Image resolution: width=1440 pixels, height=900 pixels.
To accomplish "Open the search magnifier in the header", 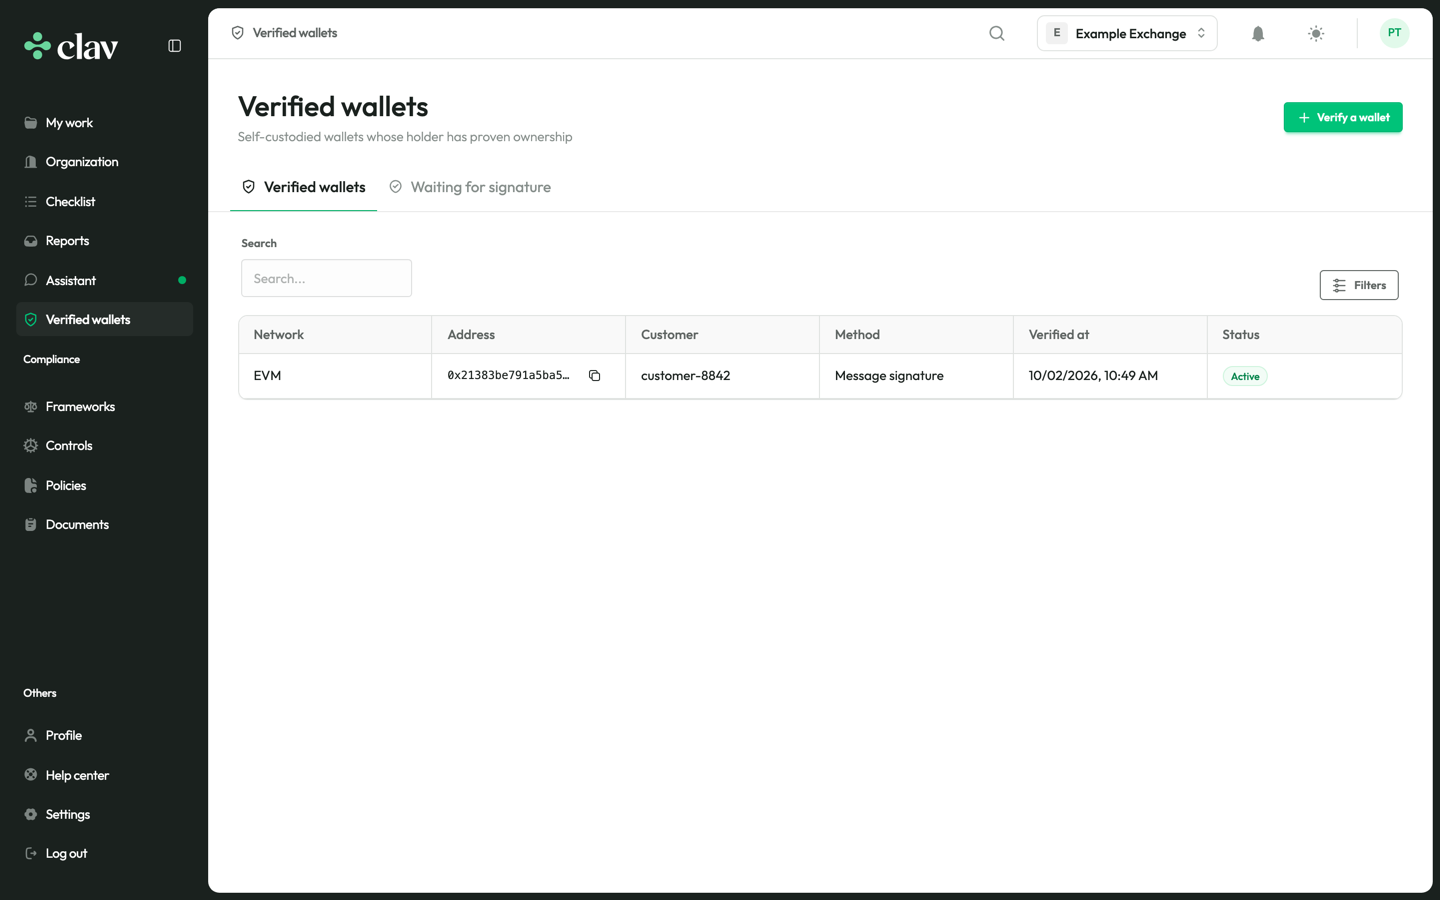I will coord(997,33).
